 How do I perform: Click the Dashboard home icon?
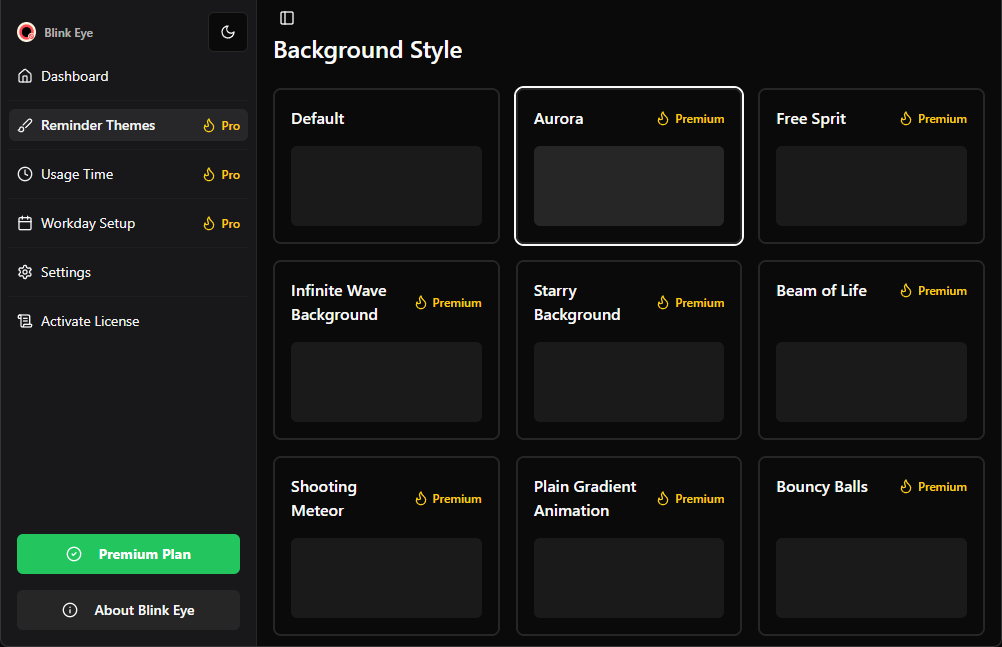[x=25, y=76]
